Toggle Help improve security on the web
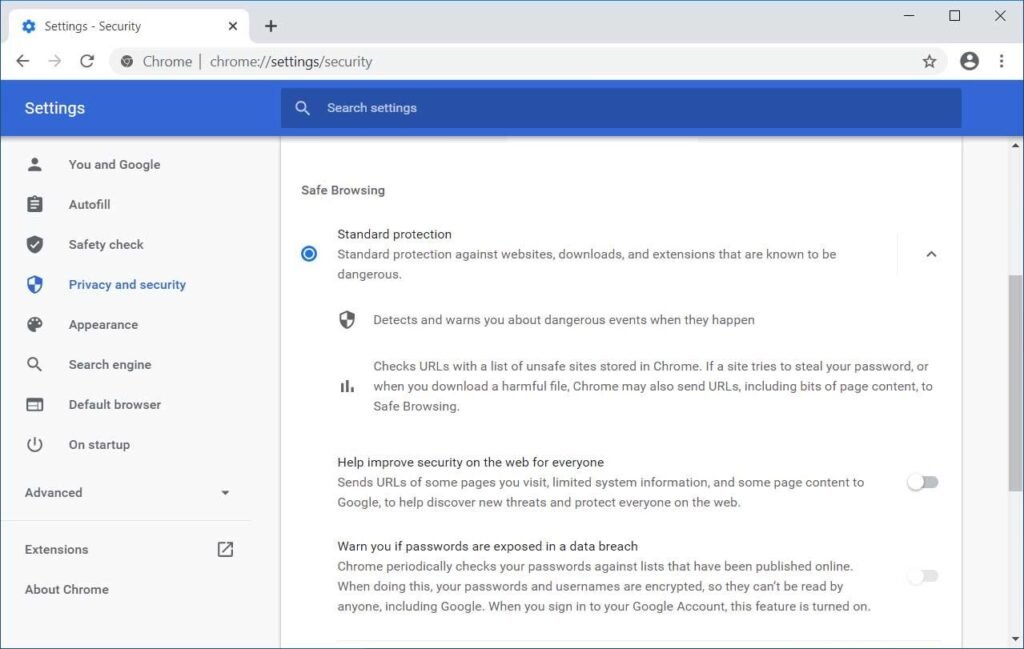Viewport: 1024px width, 649px height. (922, 482)
